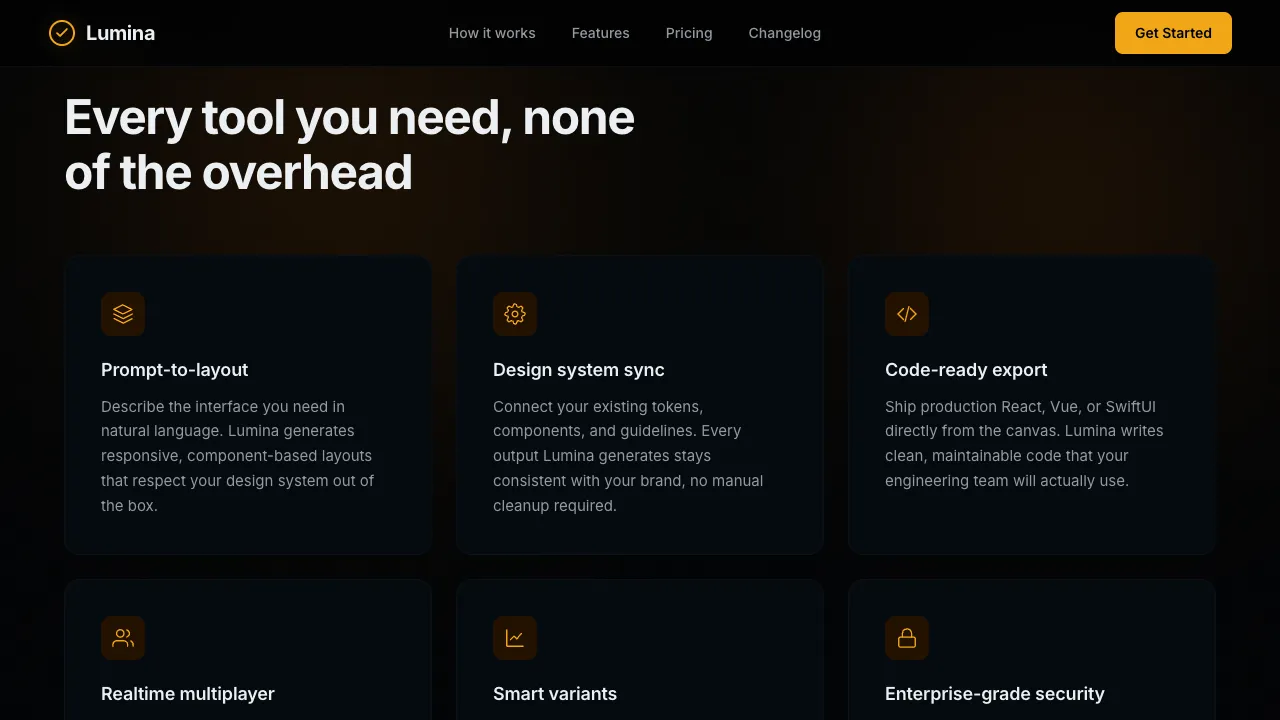Click the 'Ship production React, Vue' description
This screenshot has width=1280, height=720.
(1024, 444)
